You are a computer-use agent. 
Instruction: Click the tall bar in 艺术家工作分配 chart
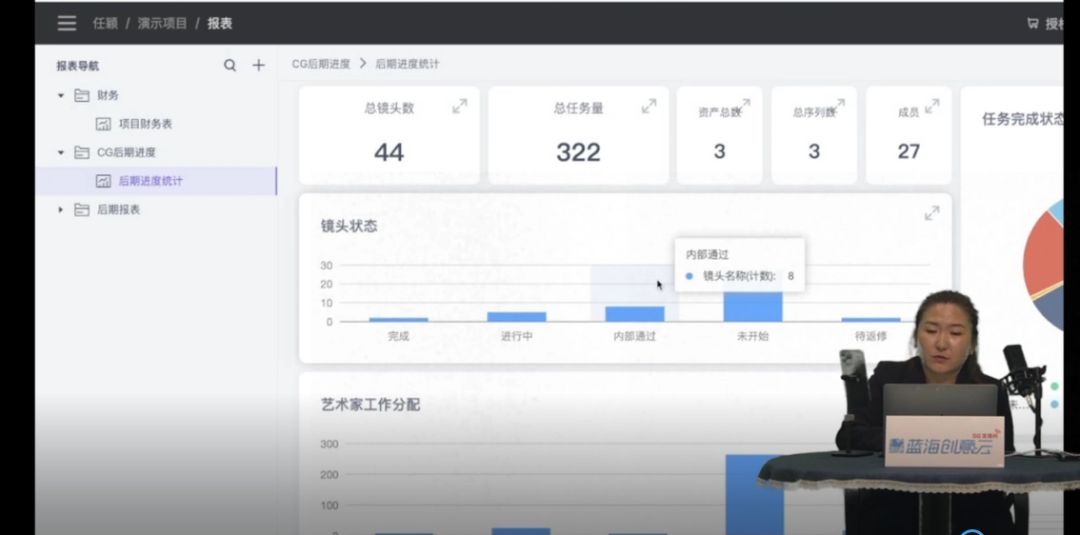pos(754,493)
